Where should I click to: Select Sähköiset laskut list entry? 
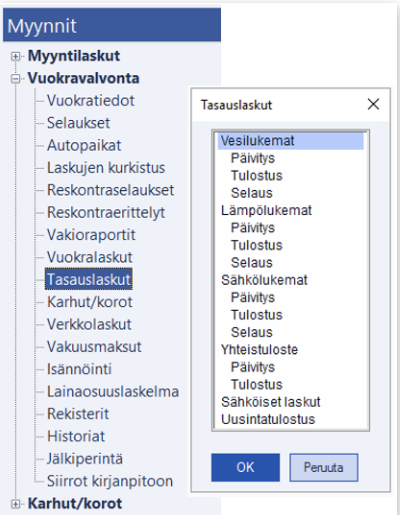[x=271, y=402]
